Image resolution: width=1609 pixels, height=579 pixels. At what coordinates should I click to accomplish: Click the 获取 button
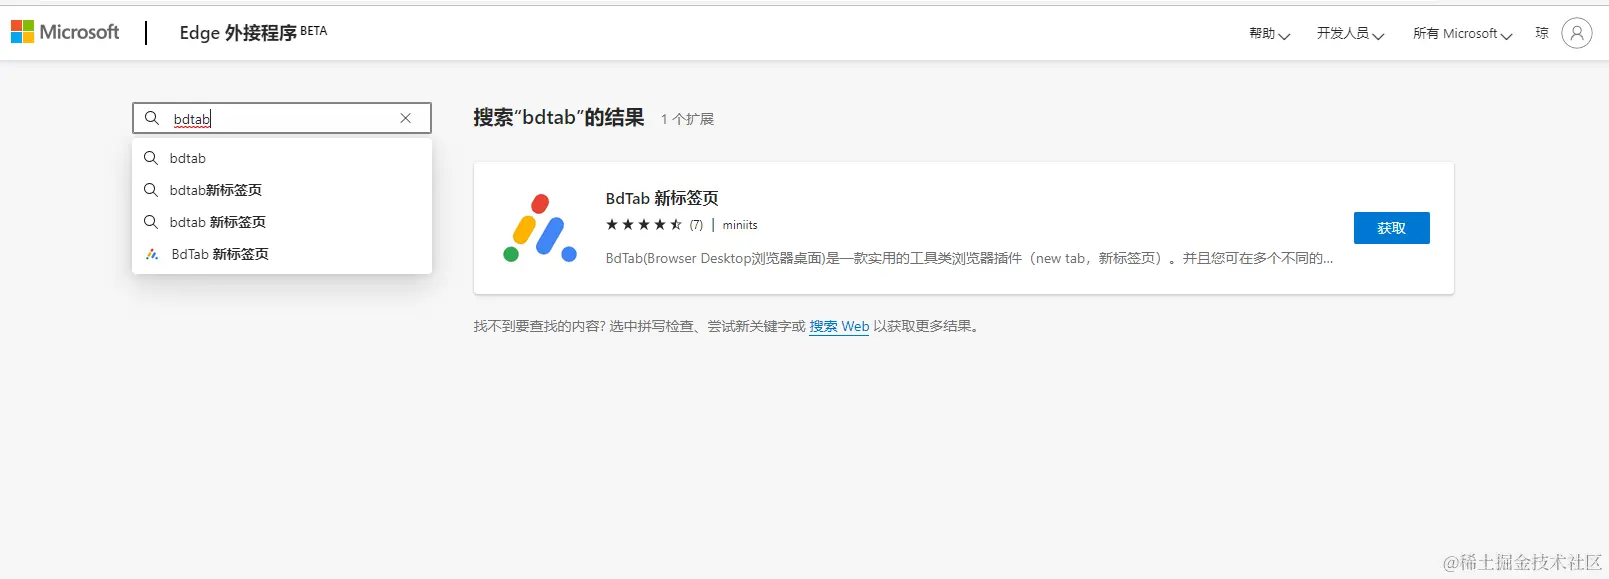[x=1391, y=228]
